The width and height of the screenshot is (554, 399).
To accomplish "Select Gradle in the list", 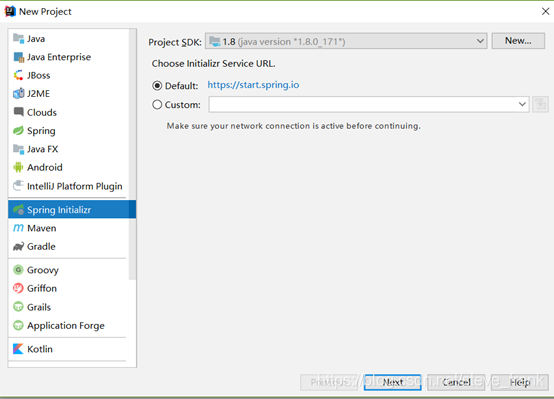I will (70, 246).
